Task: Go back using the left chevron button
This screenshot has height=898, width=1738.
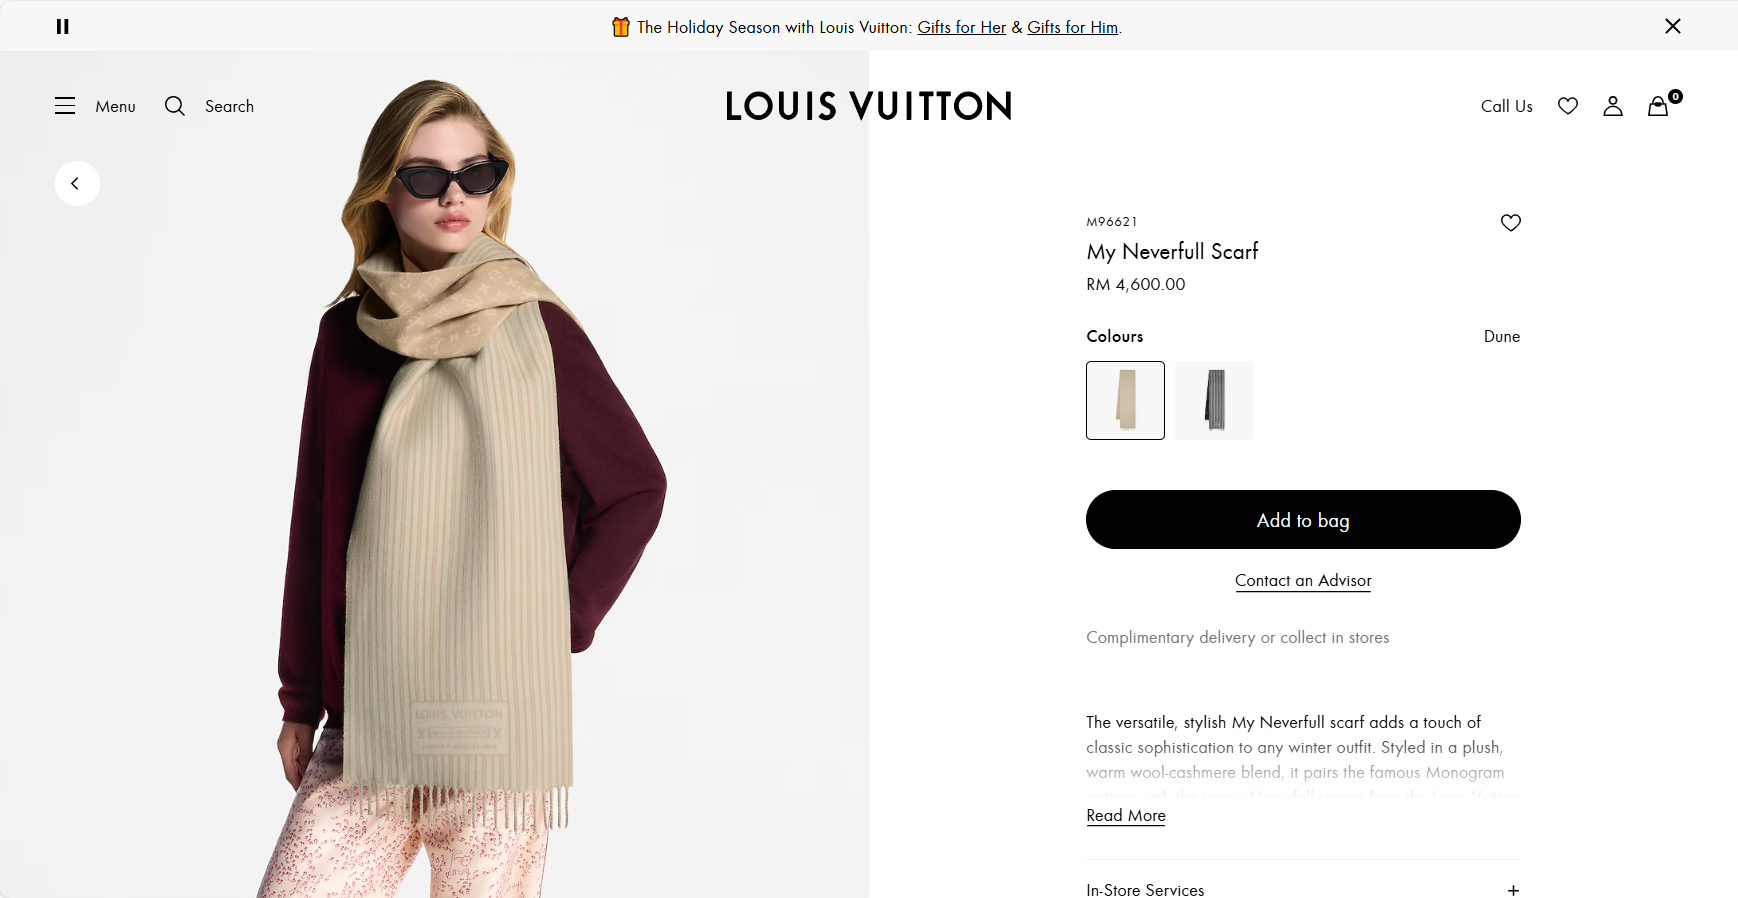Action: coord(77,184)
